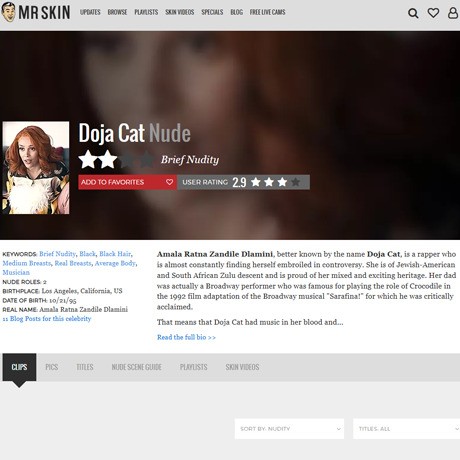The width and height of the screenshot is (460, 460).
Task: Open the favorites heart icon in header
Action: (433, 13)
